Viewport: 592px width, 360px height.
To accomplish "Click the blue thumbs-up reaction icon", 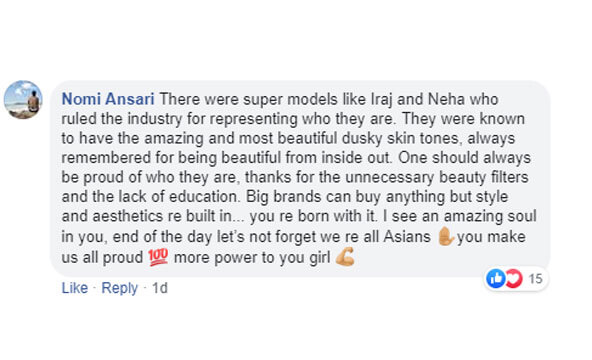I will click(496, 279).
